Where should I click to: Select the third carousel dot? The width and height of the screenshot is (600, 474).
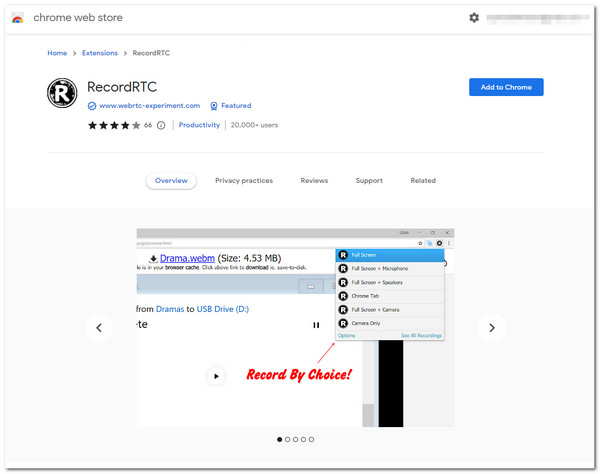pos(295,439)
